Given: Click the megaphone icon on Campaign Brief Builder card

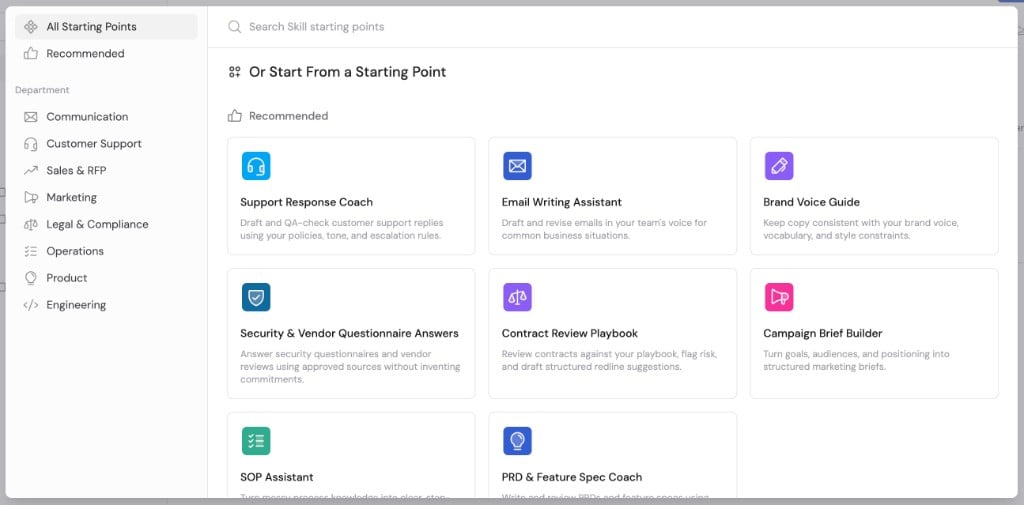Looking at the screenshot, I should (778, 297).
